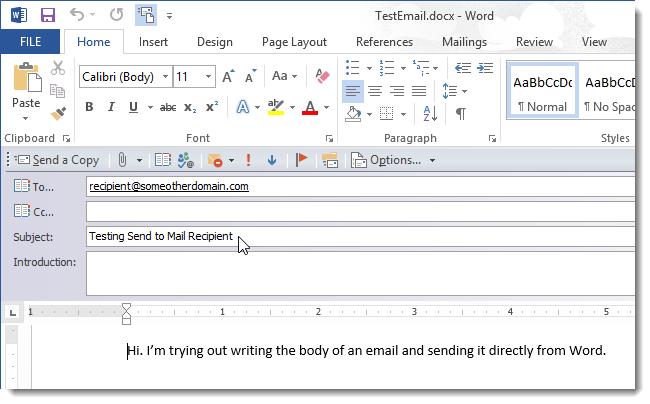Click the Redo icon in title bar

click(x=116, y=15)
